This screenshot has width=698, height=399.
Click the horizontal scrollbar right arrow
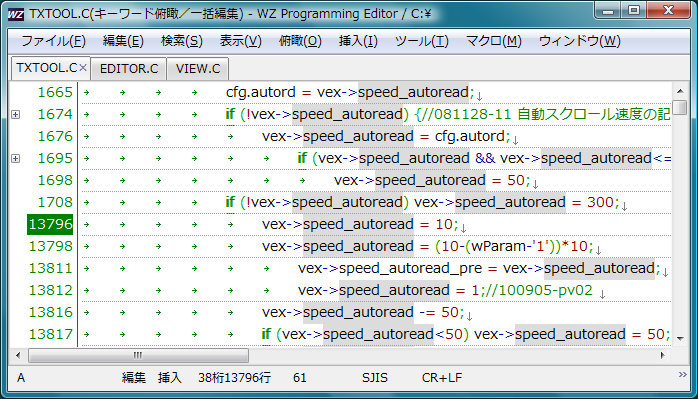pos(663,355)
